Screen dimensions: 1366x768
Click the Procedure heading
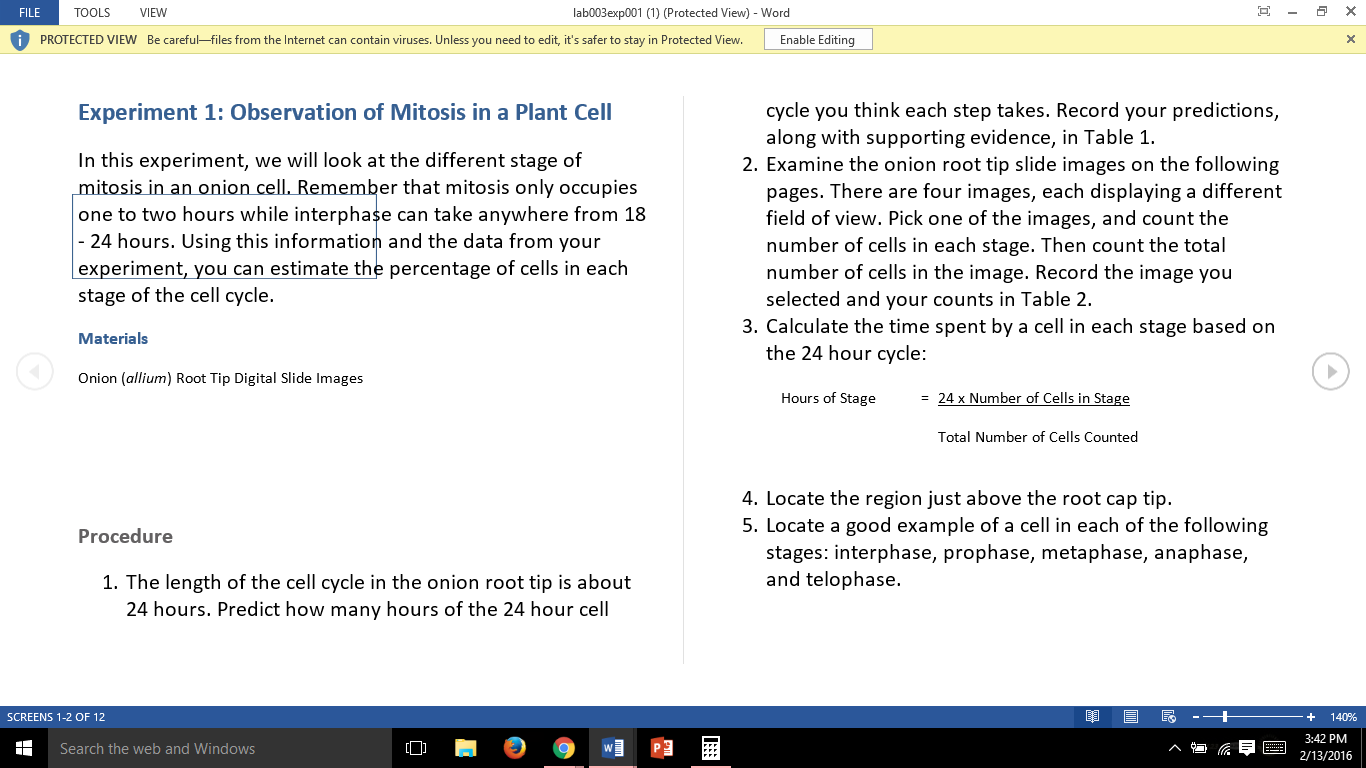125,536
